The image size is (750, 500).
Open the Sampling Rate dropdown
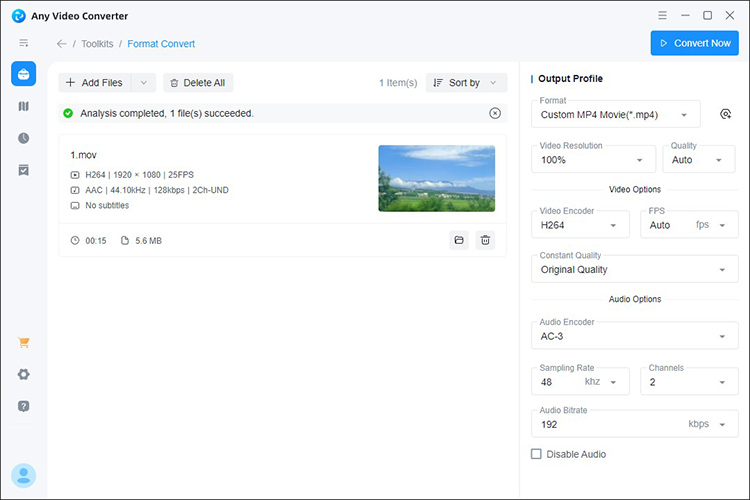pyautogui.click(x=580, y=382)
